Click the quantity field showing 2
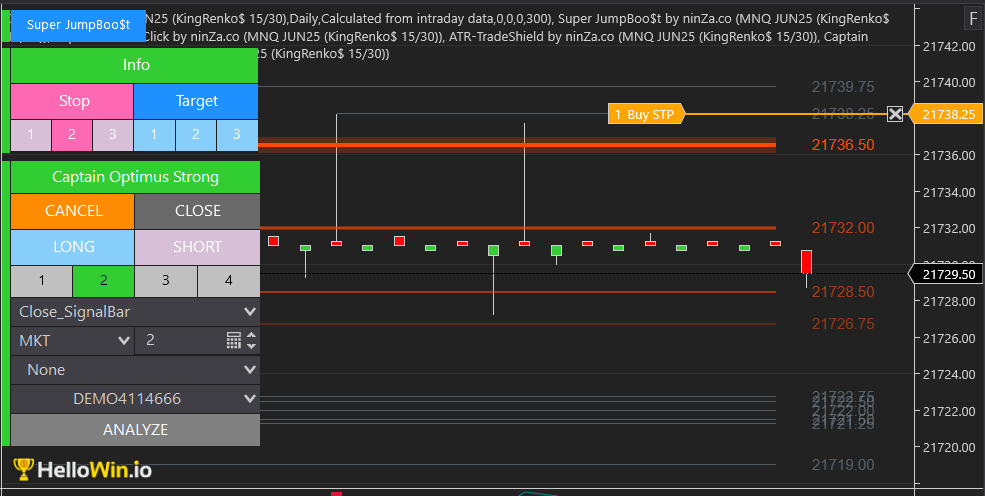 pyautogui.click(x=179, y=340)
